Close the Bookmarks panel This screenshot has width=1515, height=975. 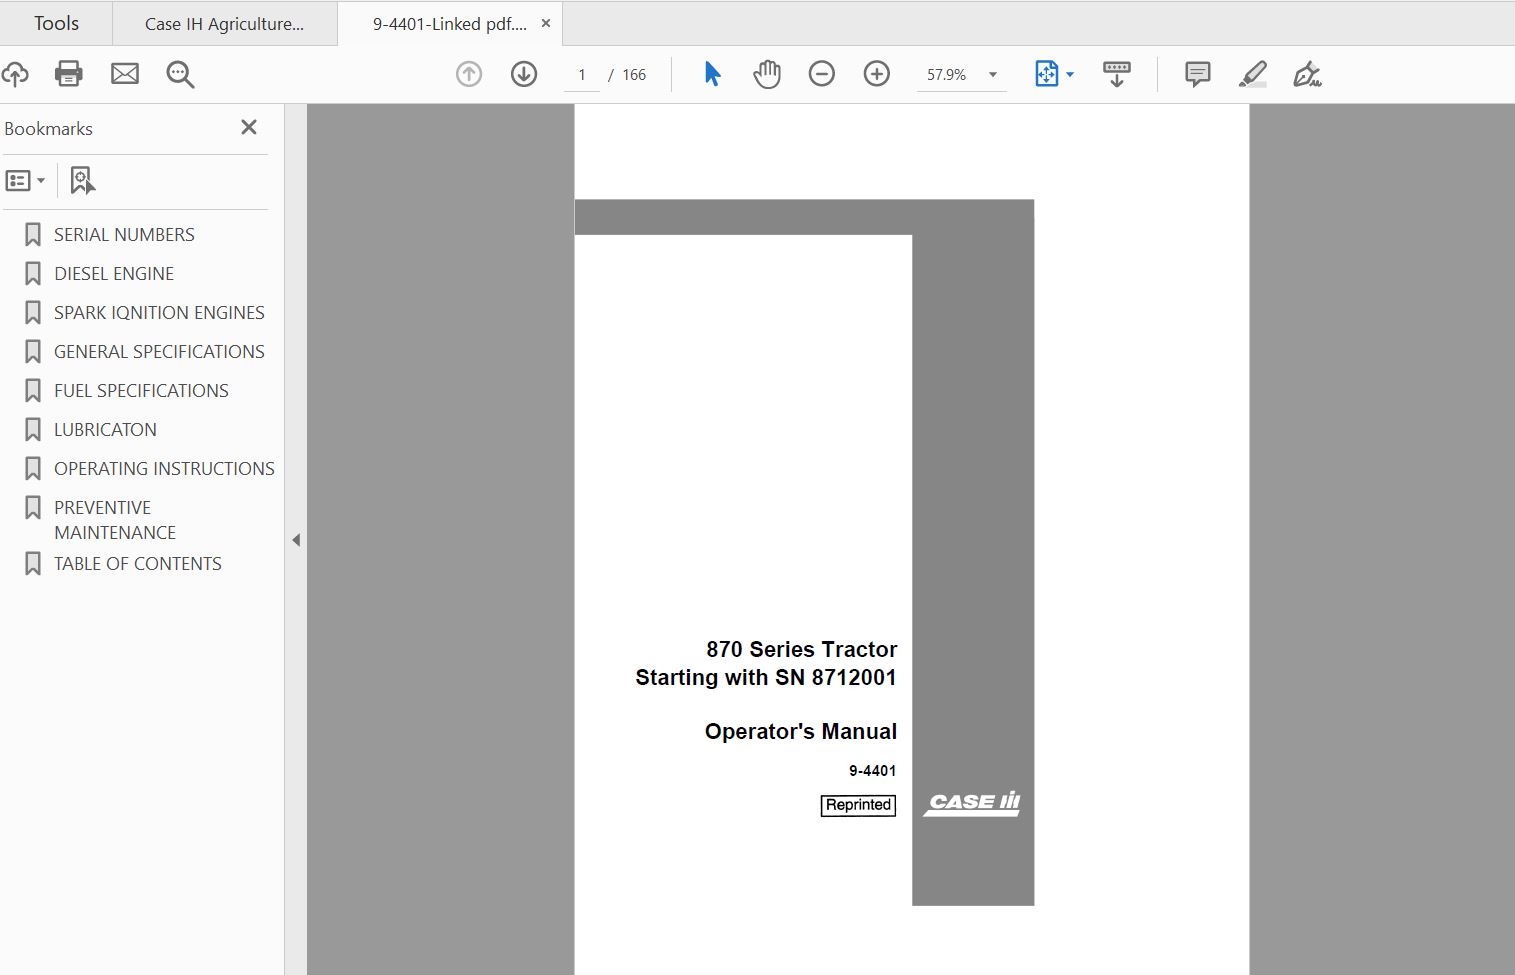[249, 127]
